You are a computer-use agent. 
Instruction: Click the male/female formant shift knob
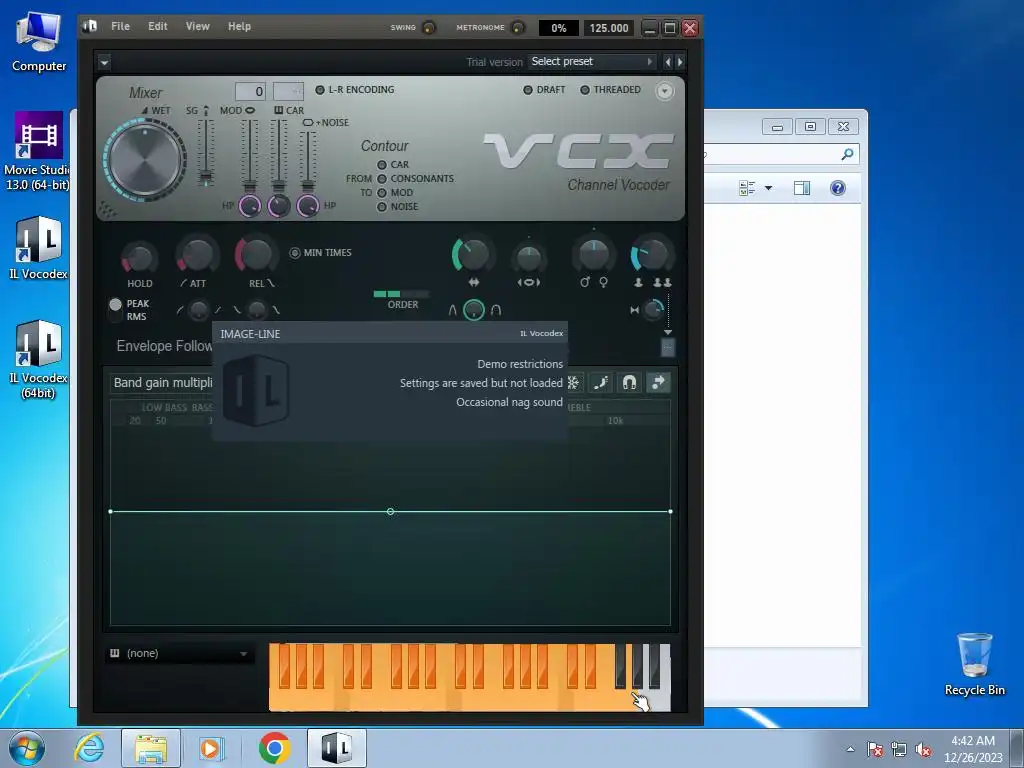(x=594, y=255)
